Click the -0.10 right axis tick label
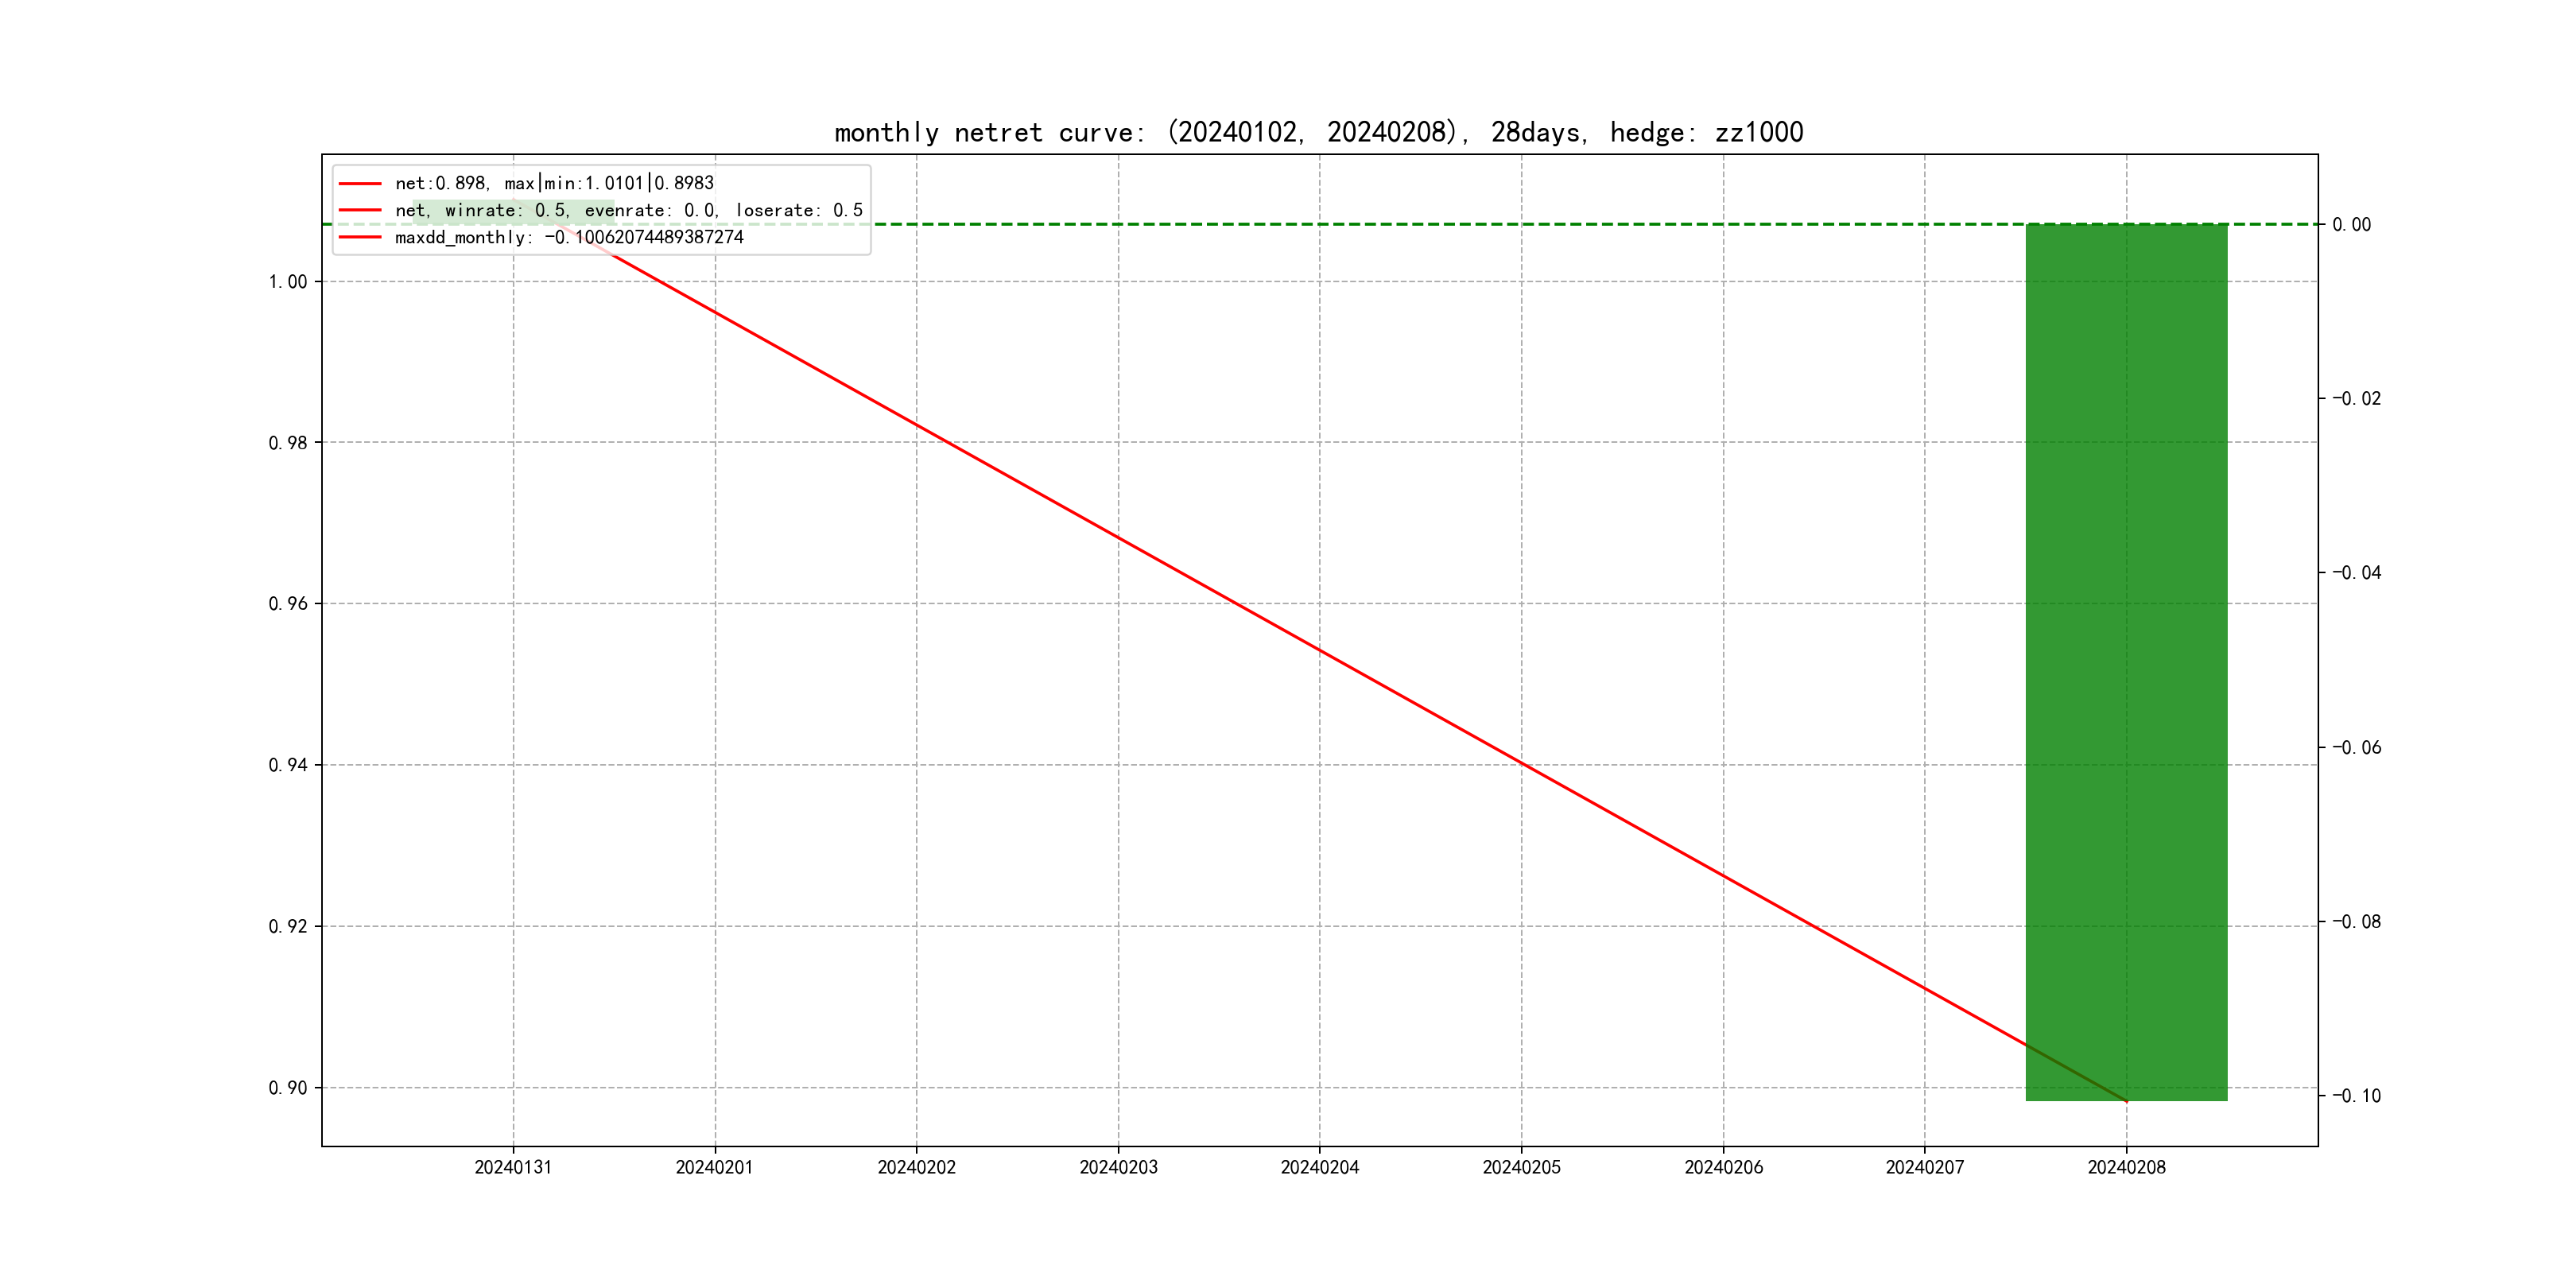 coord(2356,1096)
